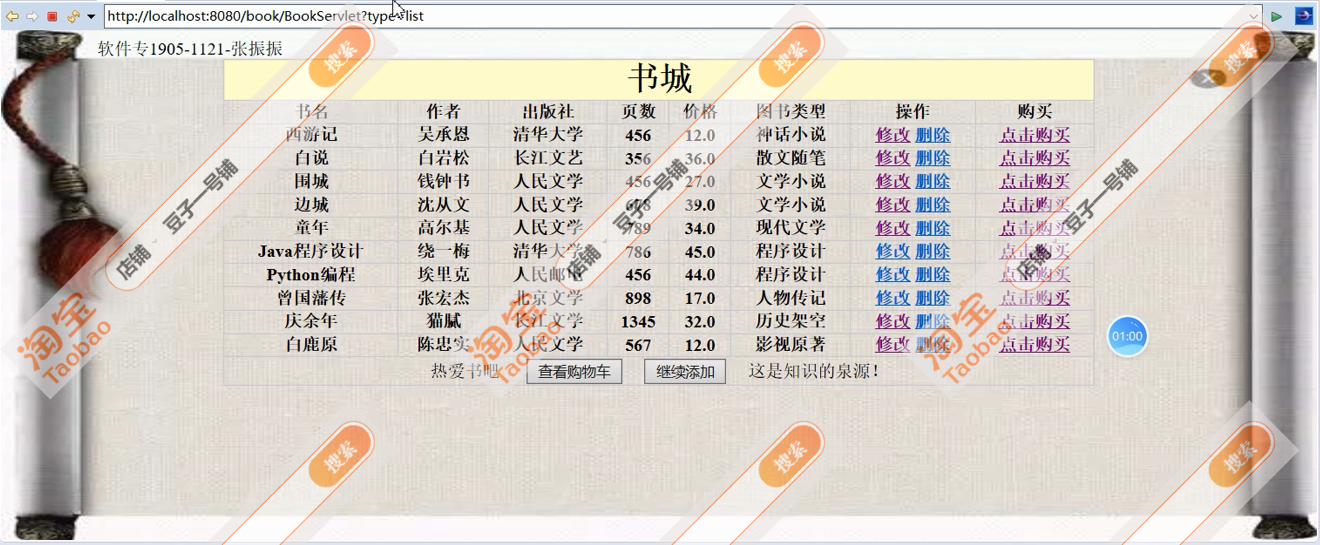
Task: Buy Java程序设计 via 点击购买
Action: point(1034,251)
